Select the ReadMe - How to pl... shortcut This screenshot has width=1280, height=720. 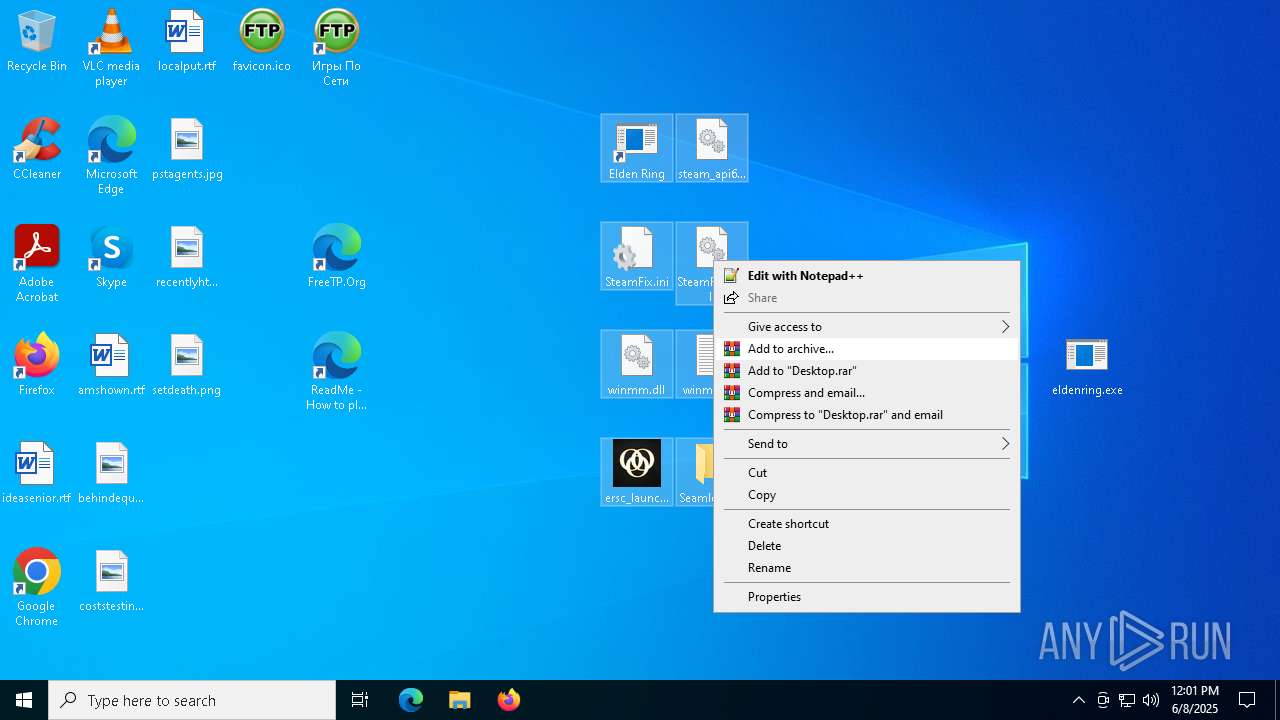pos(336,372)
